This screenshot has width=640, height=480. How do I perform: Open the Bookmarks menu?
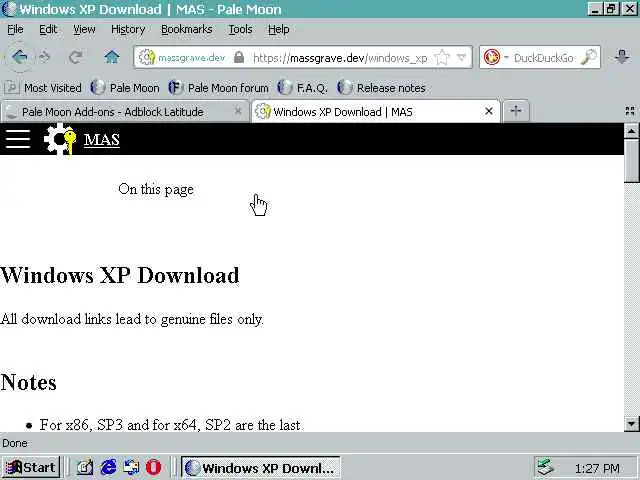[x=187, y=29]
